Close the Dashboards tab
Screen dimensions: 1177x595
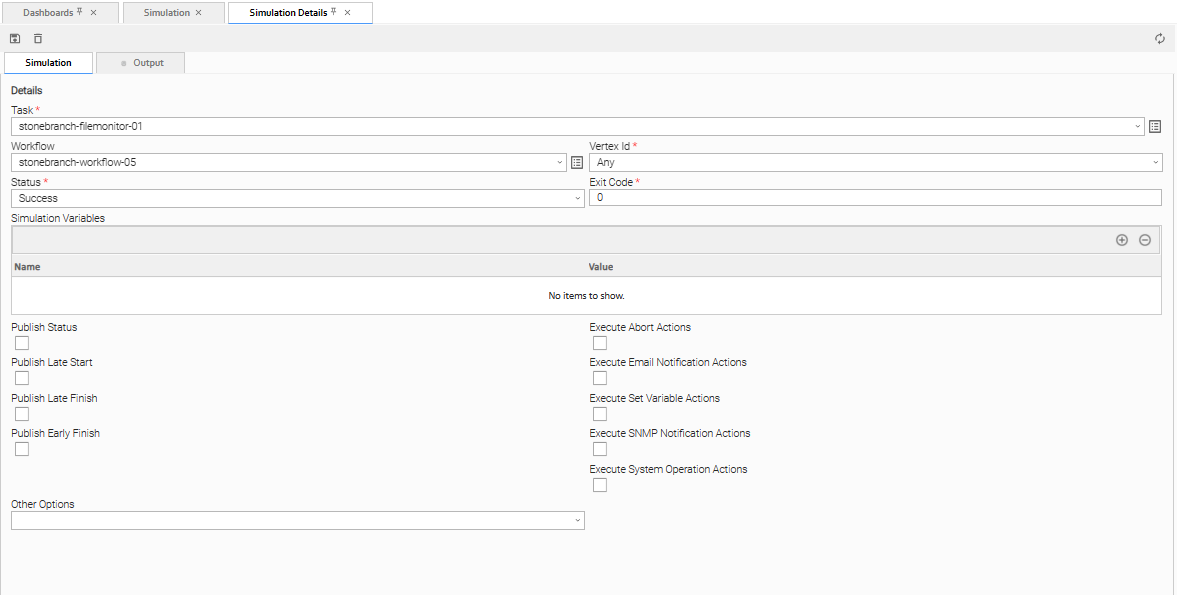(x=94, y=13)
